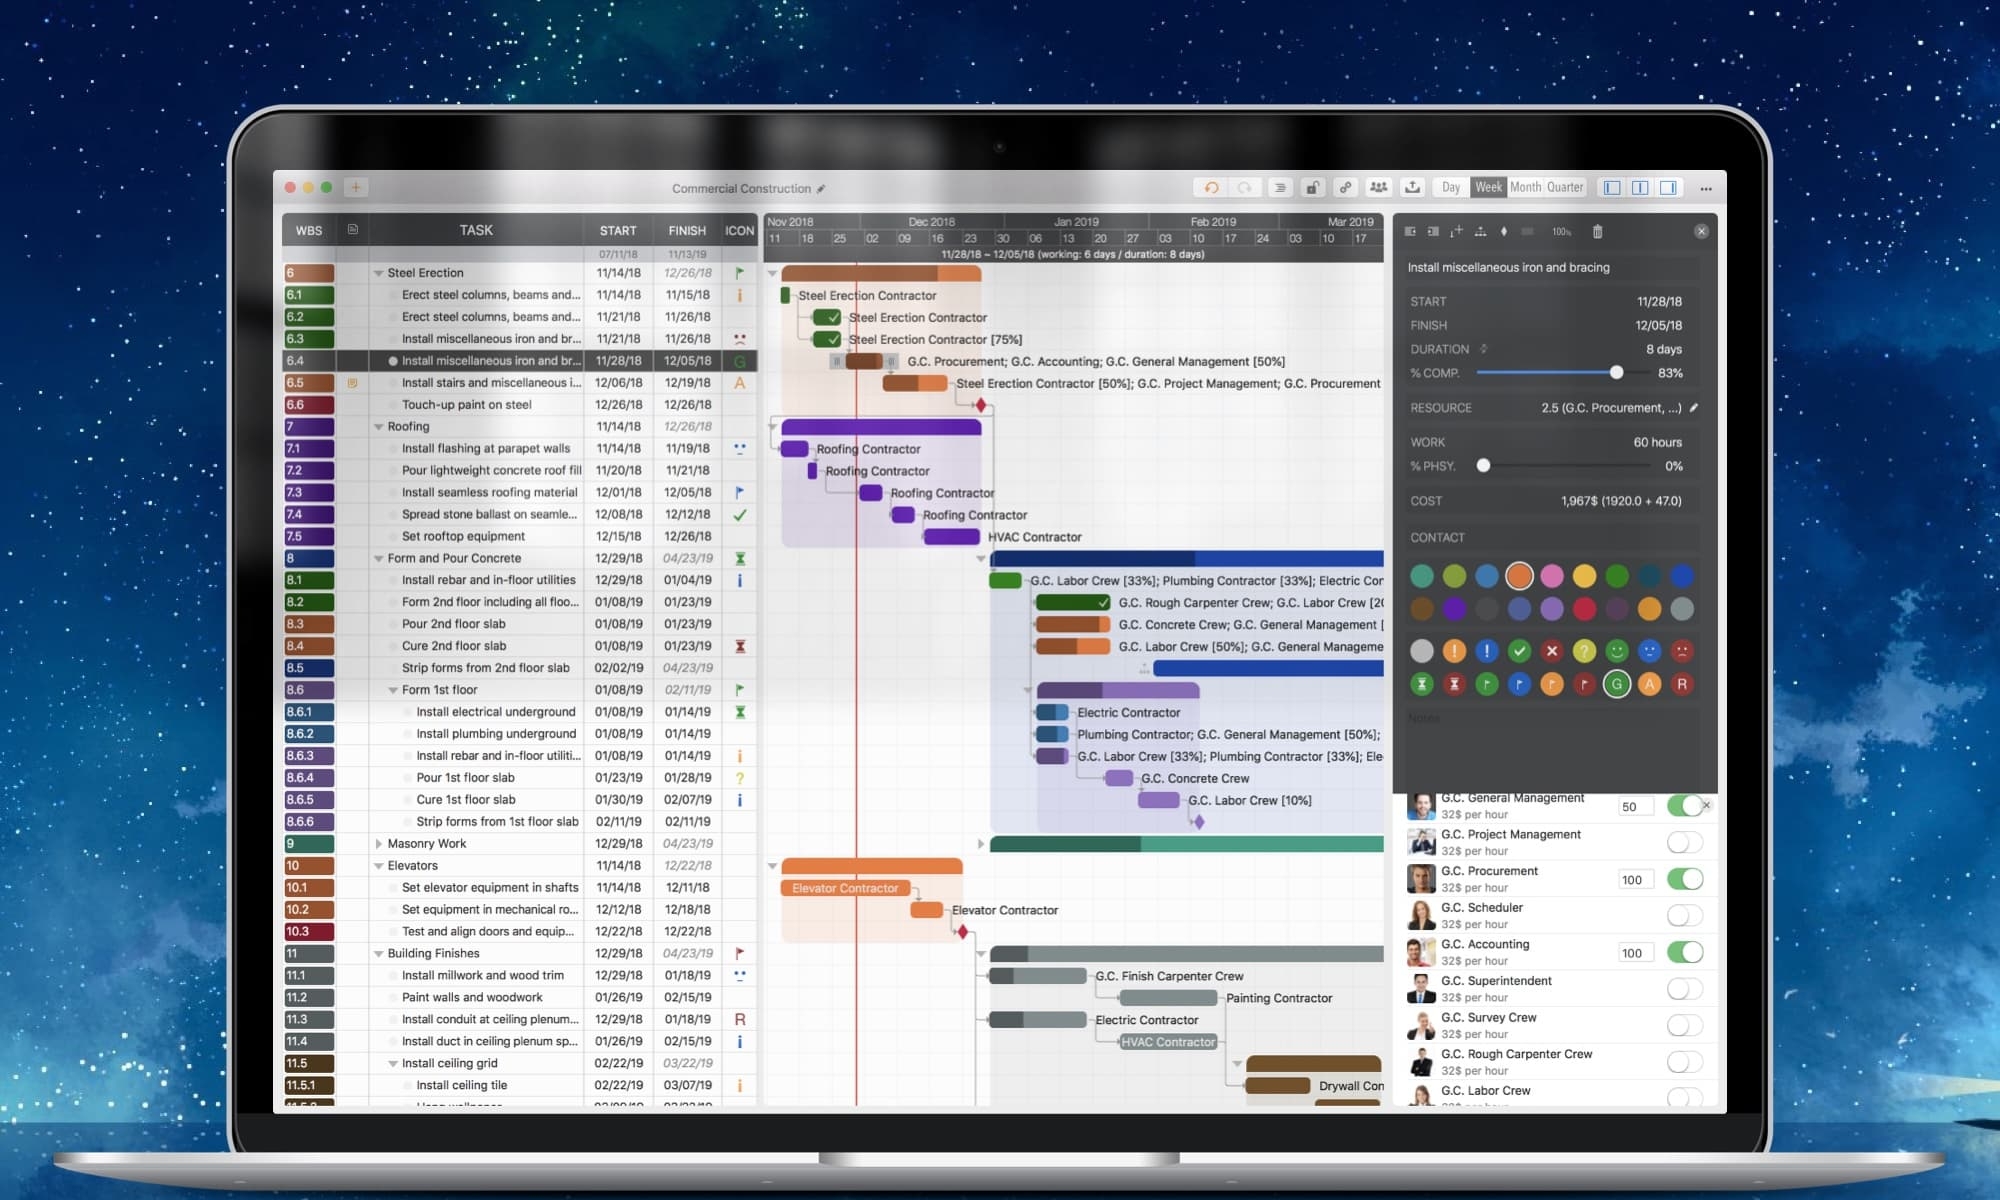Screen dimensions: 2000x1200
Task: Expand the Masonry Work task group
Action: tap(378, 843)
